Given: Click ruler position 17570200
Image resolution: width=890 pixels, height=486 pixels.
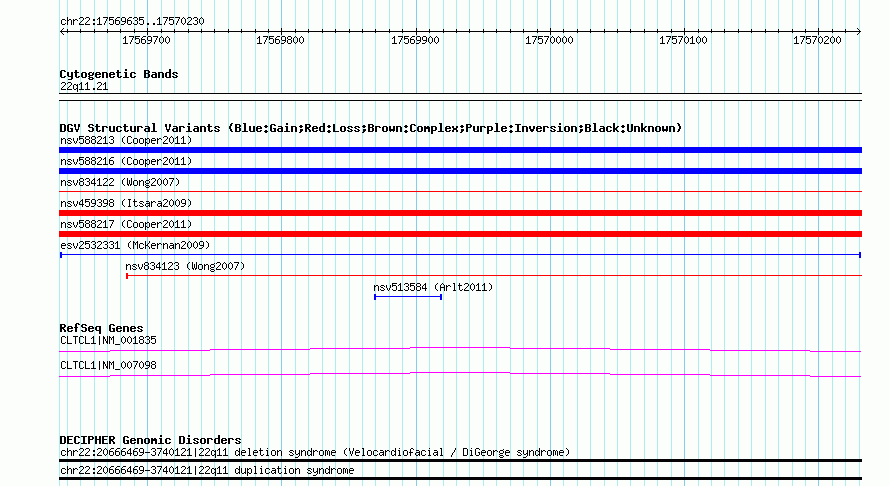Looking at the screenshot, I should (817, 40).
